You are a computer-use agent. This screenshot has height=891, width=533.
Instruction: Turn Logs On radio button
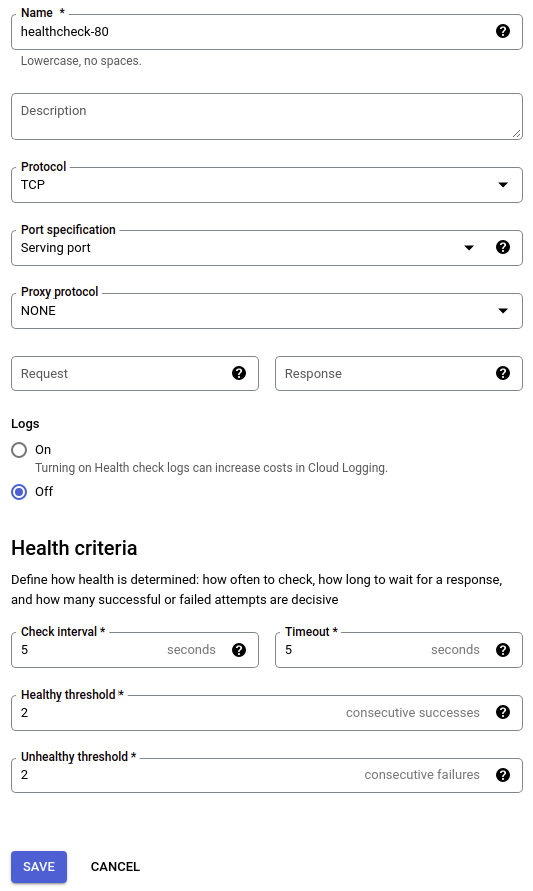pyautogui.click(x=19, y=450)
